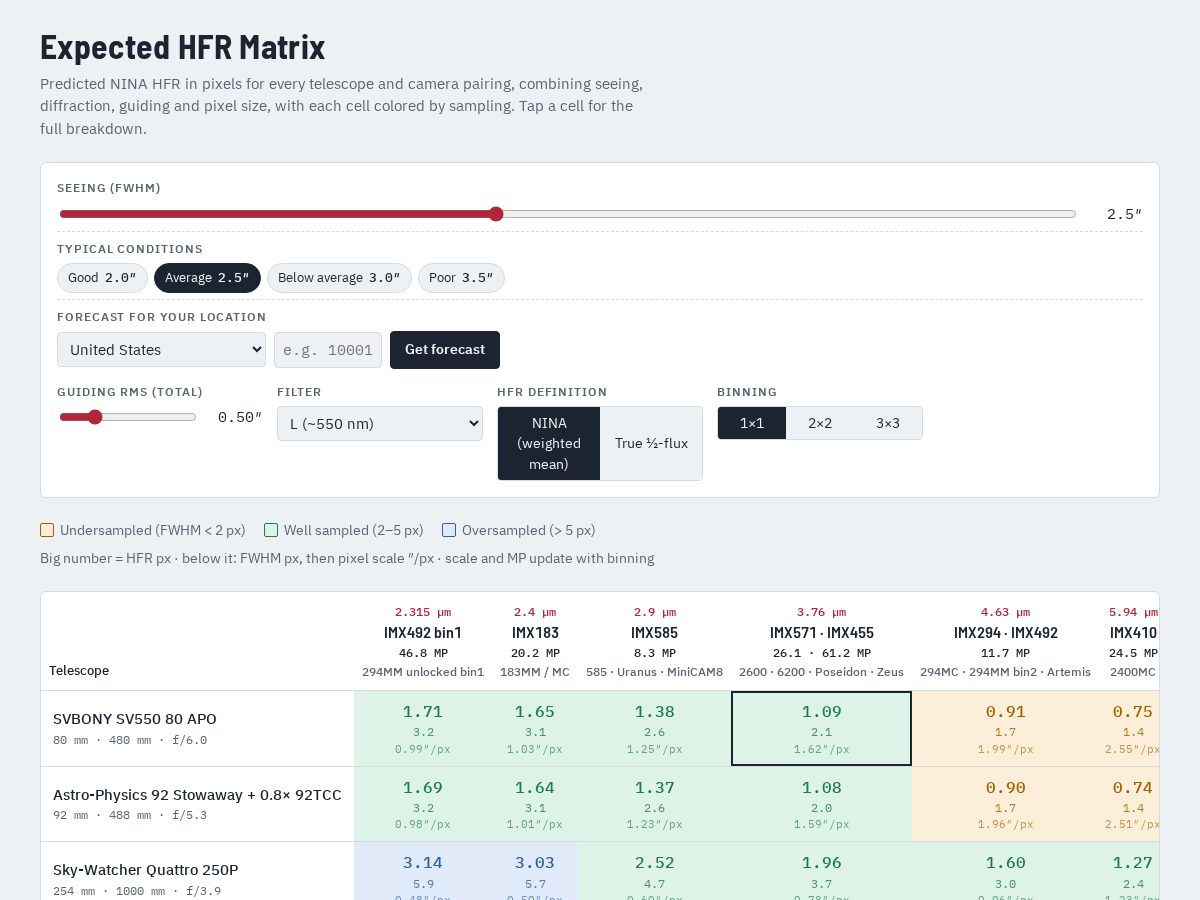Image resolution: width=1200 pixels, height=900 pixels.
Task: Open Quattro 250P cell showing 3.14
Action: point(423,871)
